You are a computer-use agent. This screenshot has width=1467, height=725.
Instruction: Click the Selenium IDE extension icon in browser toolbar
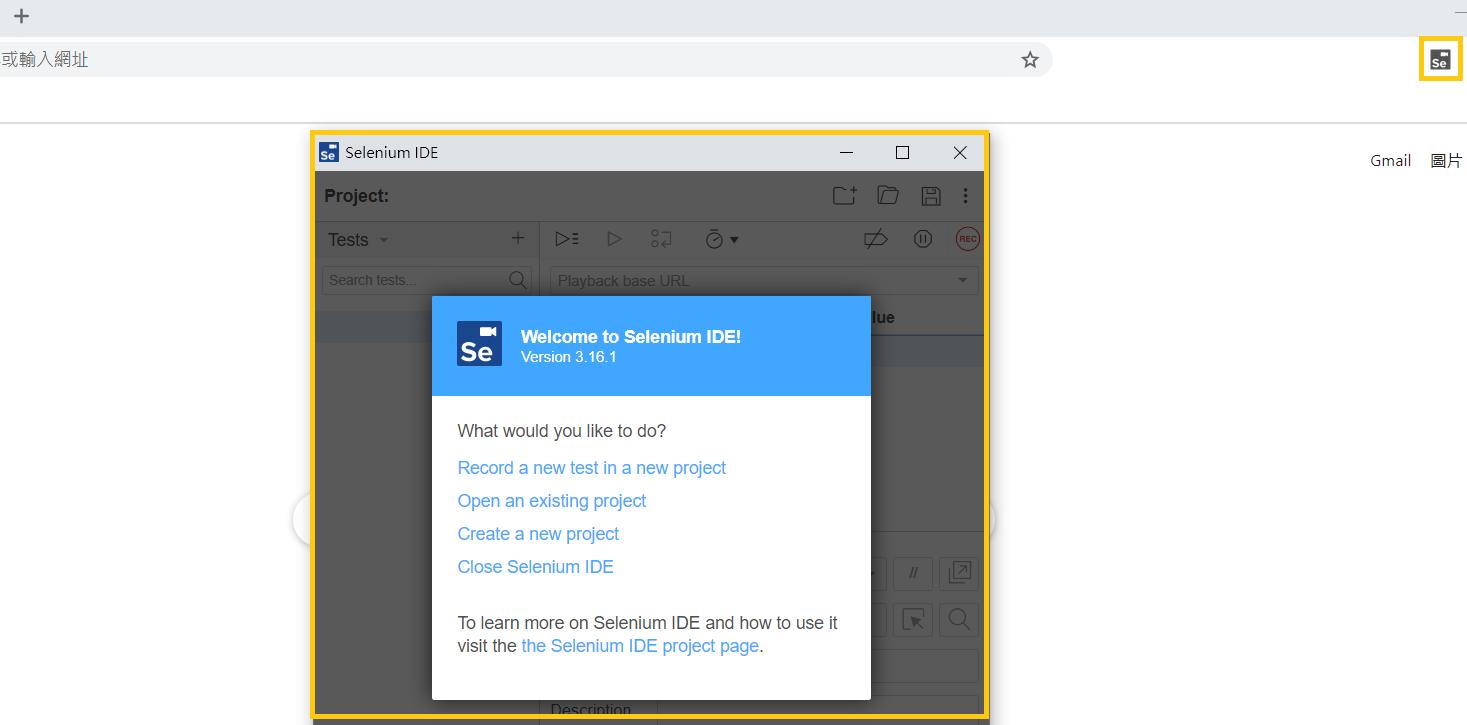point(1439,60)
